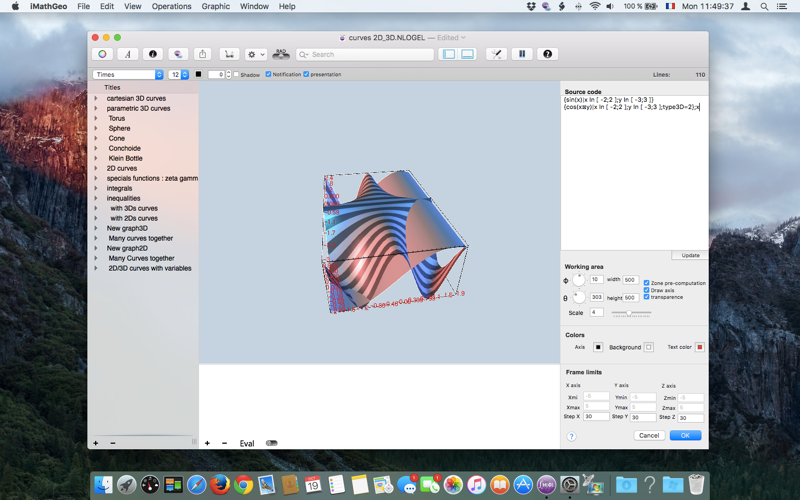Screen dimensions: 800x500
Task: Expand the 'Klein Bottle' item
Action: coord(95,158)
